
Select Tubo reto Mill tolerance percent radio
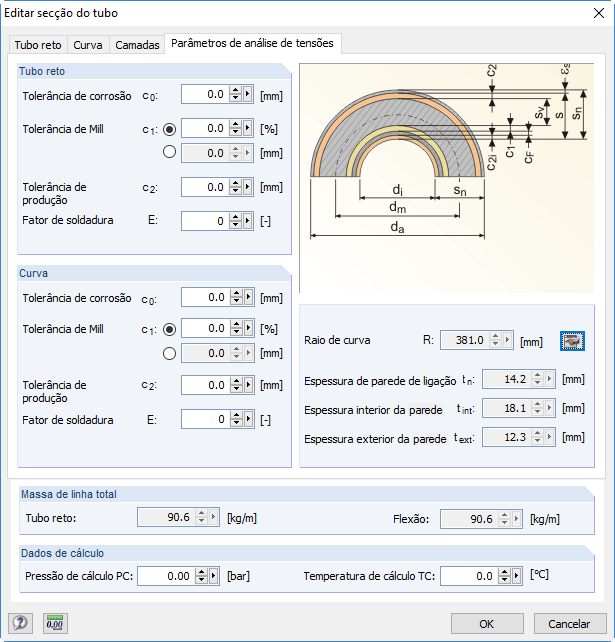(x=169, y=129)
